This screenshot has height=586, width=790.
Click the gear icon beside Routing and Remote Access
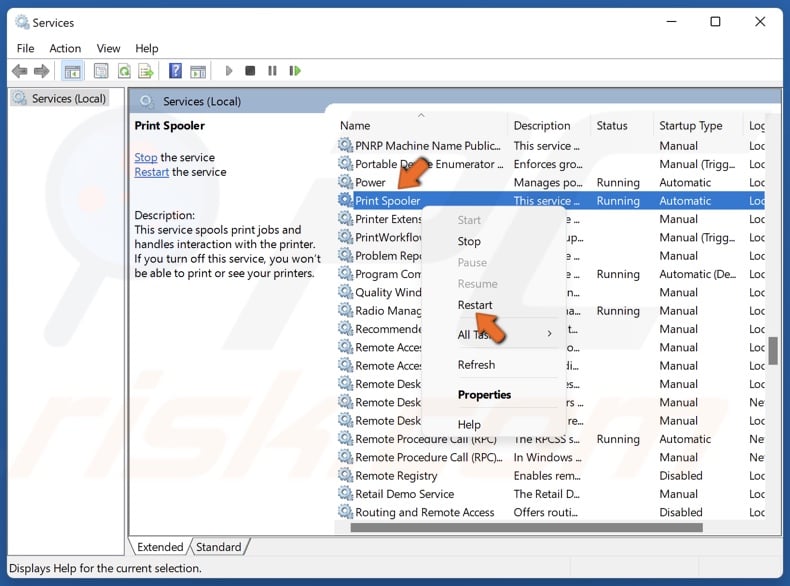point(345,512)
